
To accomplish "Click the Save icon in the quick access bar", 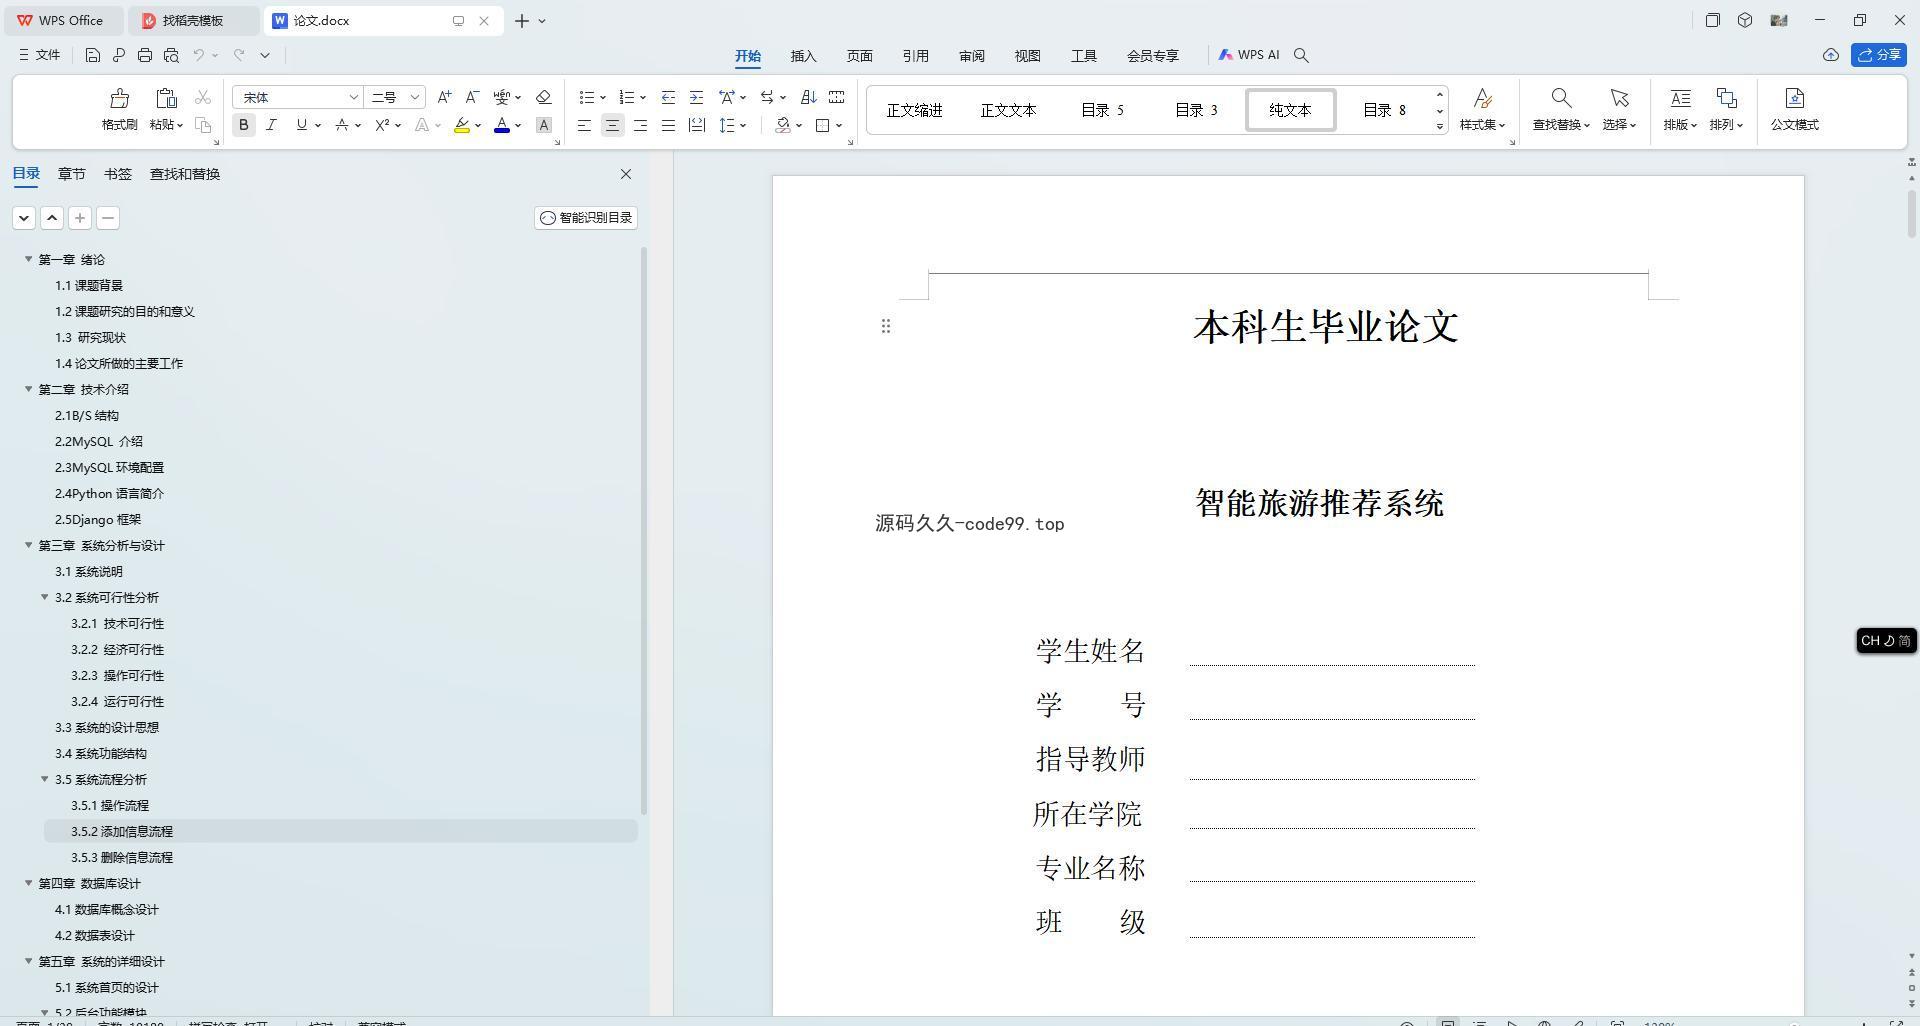I will click(x=93, y=55).
